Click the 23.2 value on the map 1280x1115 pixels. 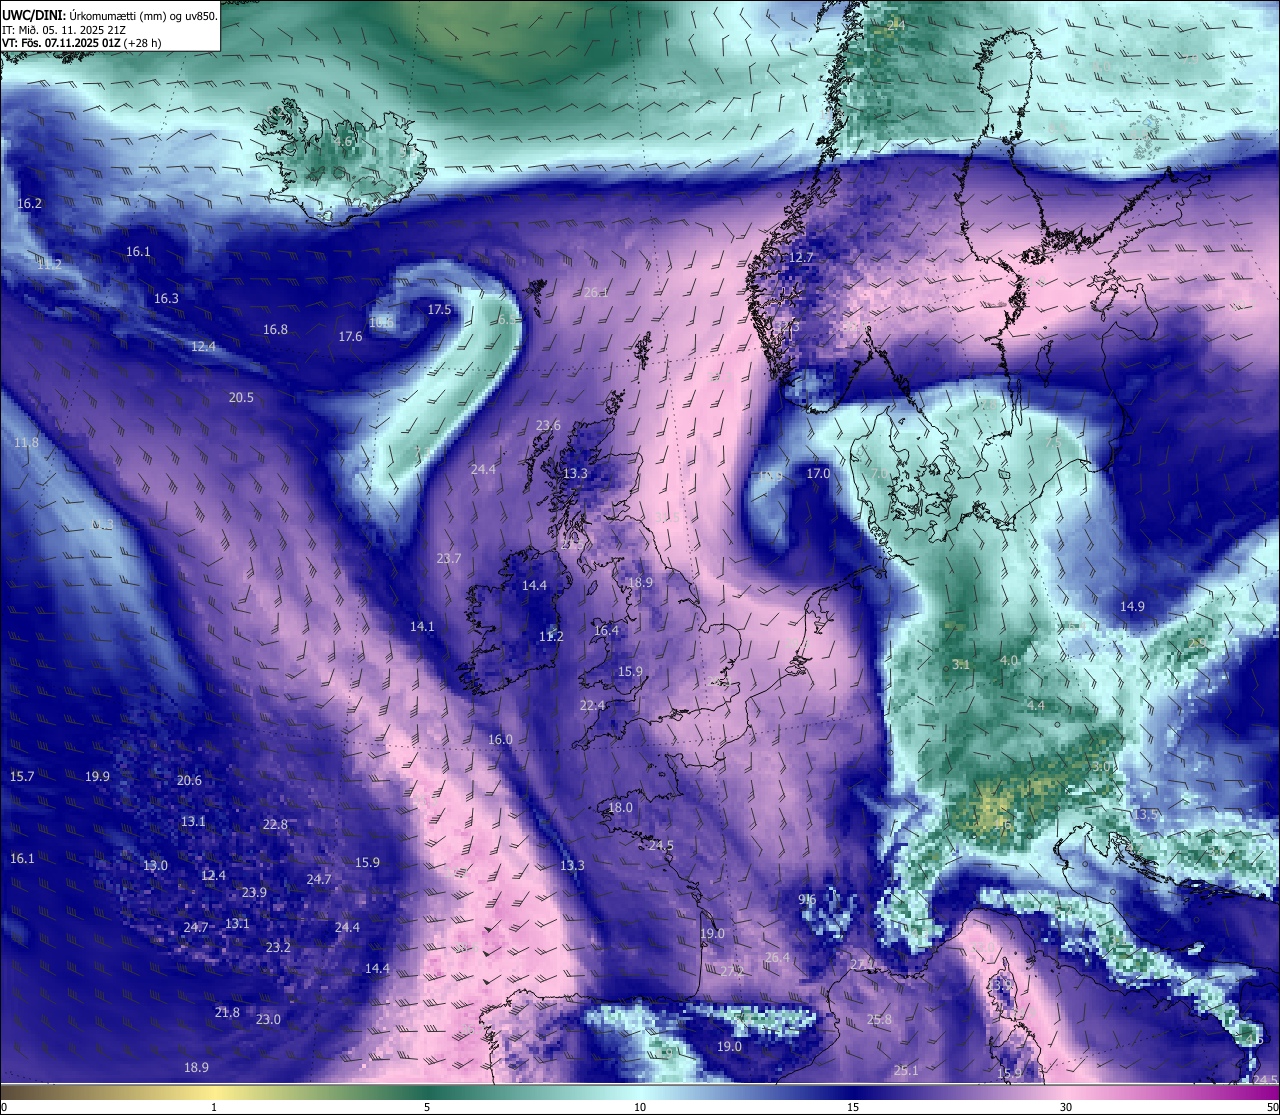coord(278,946)
